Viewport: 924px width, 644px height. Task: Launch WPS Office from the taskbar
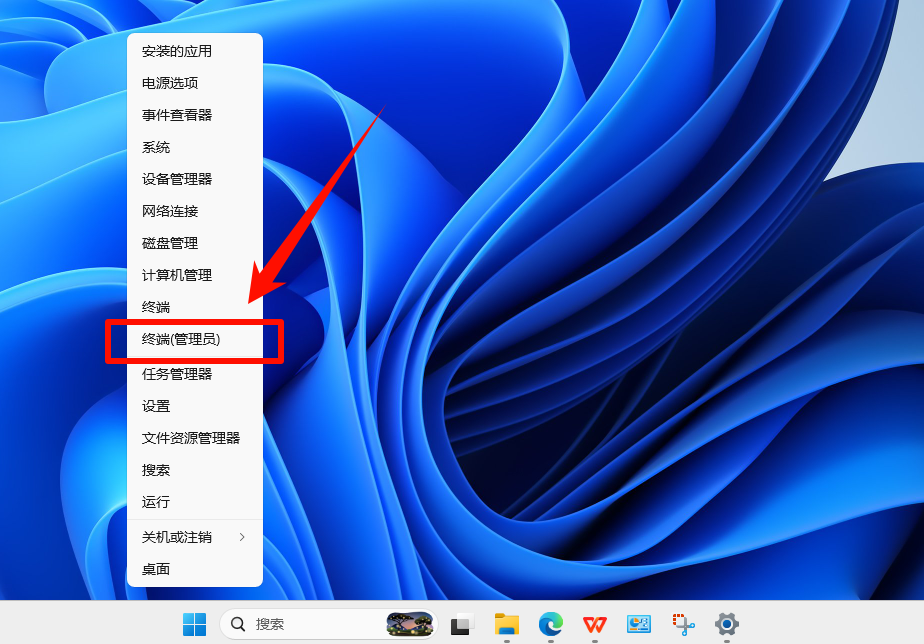click(595, 624)
